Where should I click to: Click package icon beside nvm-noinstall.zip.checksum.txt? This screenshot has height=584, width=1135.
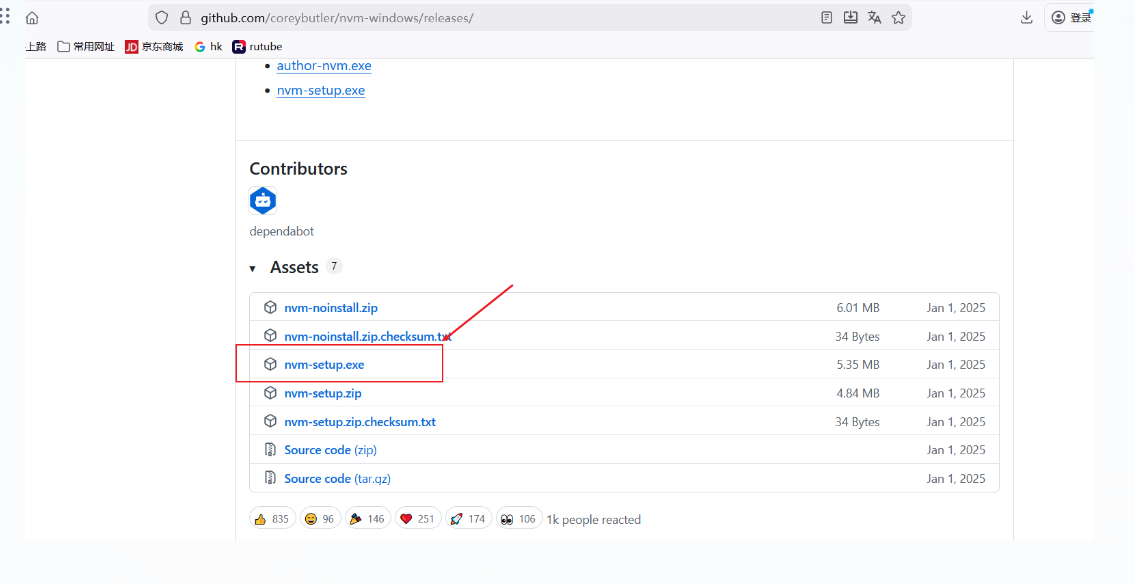(x=270, y=336)
